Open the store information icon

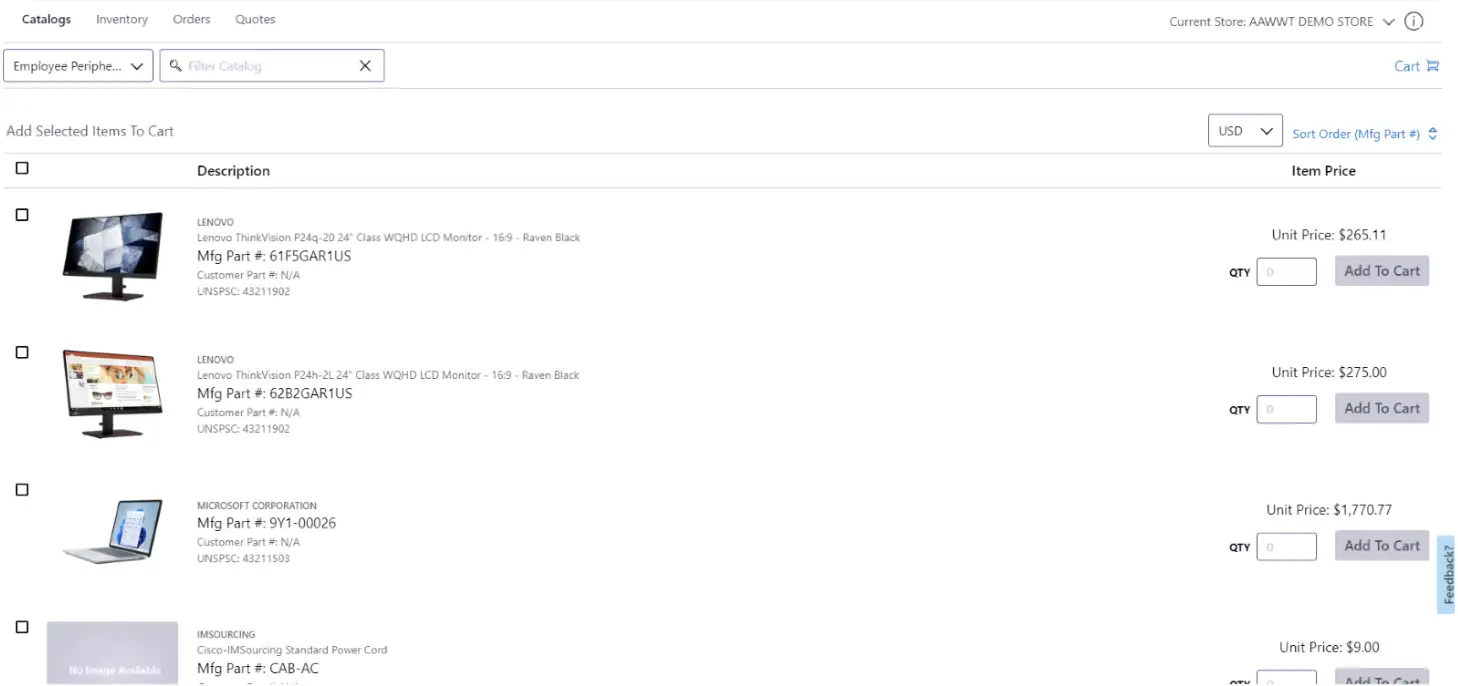click(1413, 21)
